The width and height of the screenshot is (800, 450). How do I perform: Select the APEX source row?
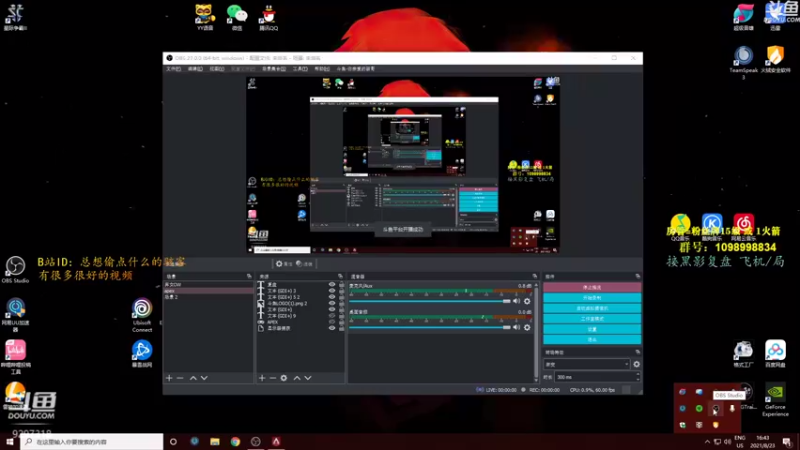pos(300,322)
